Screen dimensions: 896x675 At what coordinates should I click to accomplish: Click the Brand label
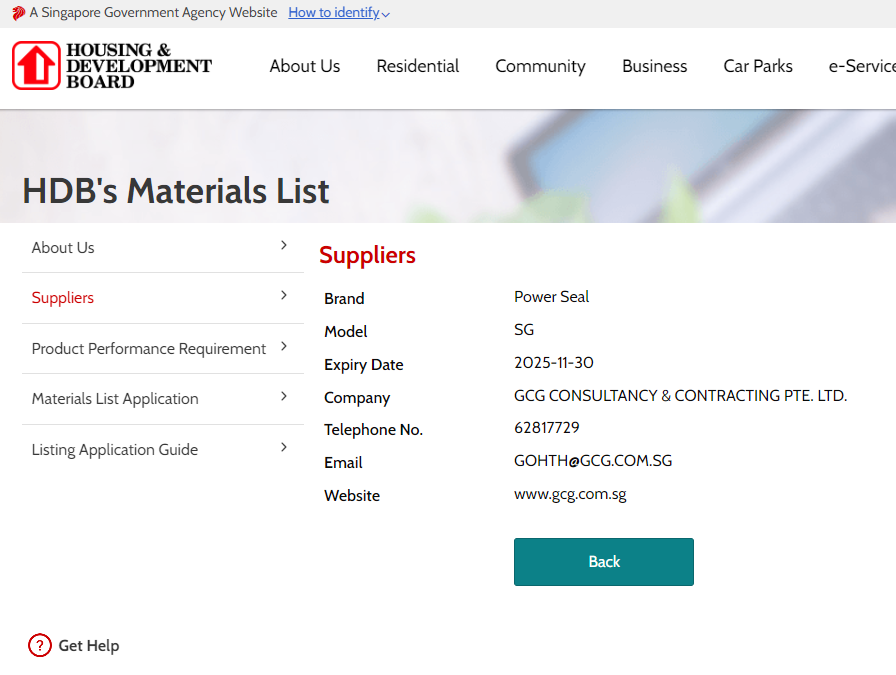point(344,298)
